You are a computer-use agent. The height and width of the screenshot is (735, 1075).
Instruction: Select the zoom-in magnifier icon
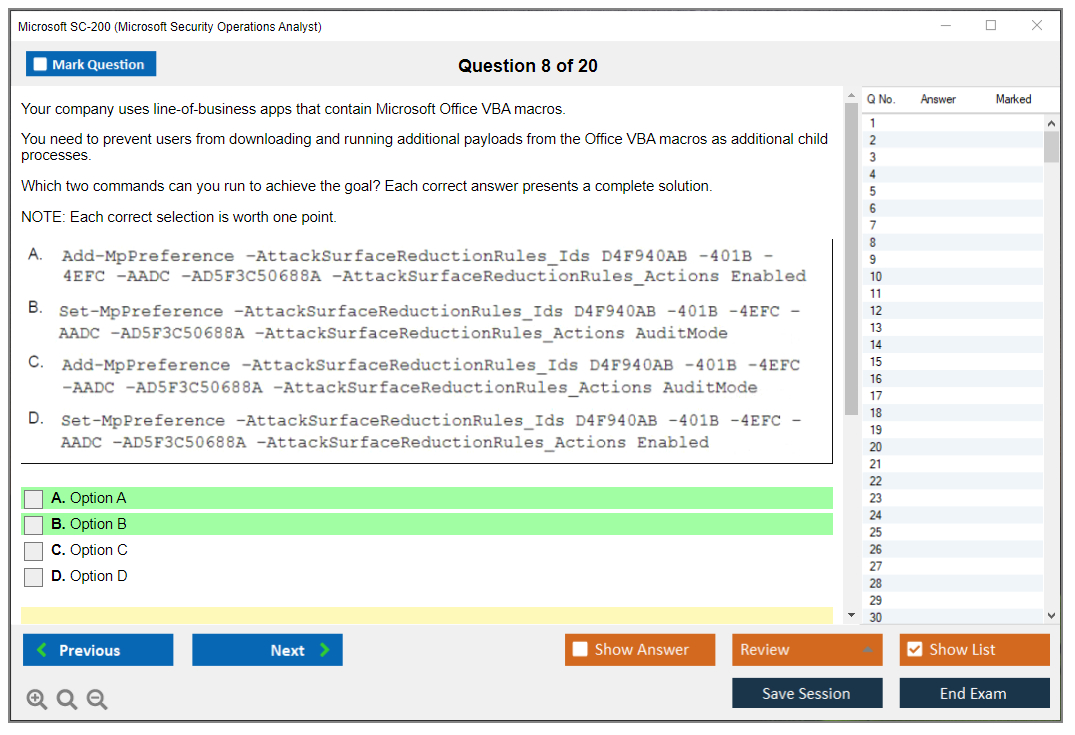pyautogui.click(x=37, y=699)
